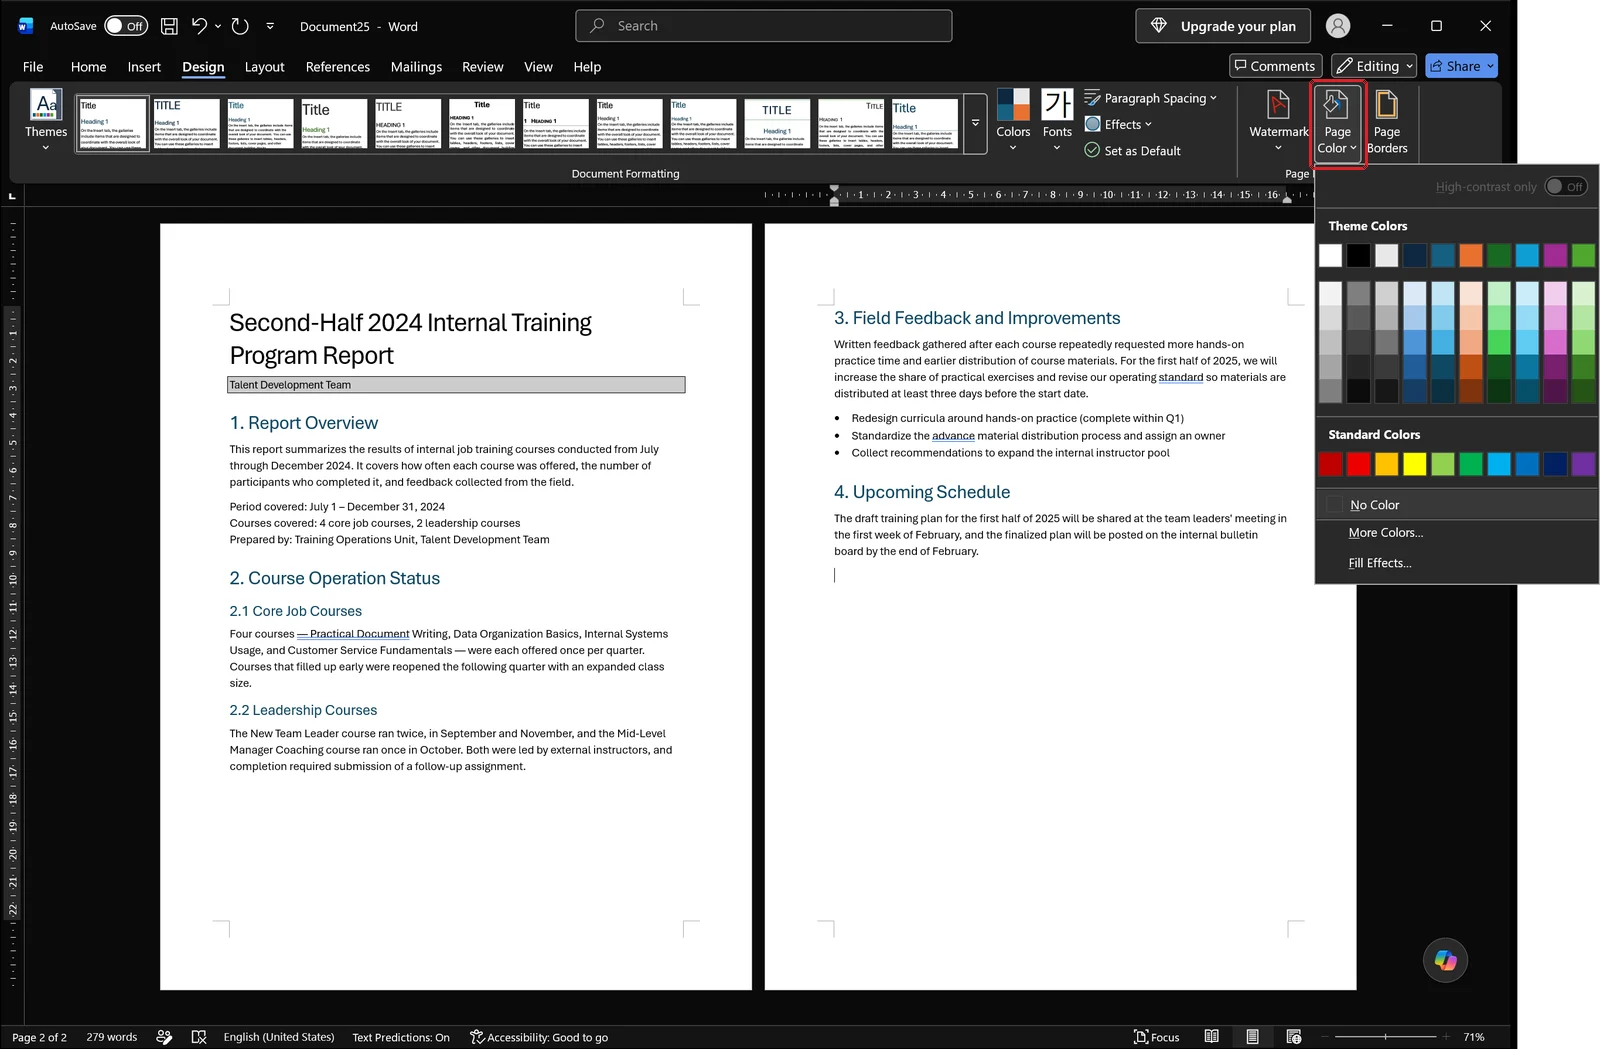Switch to Focus mode
The width and height of the screenshot is (1600, 1049).
(1156, 1037)
